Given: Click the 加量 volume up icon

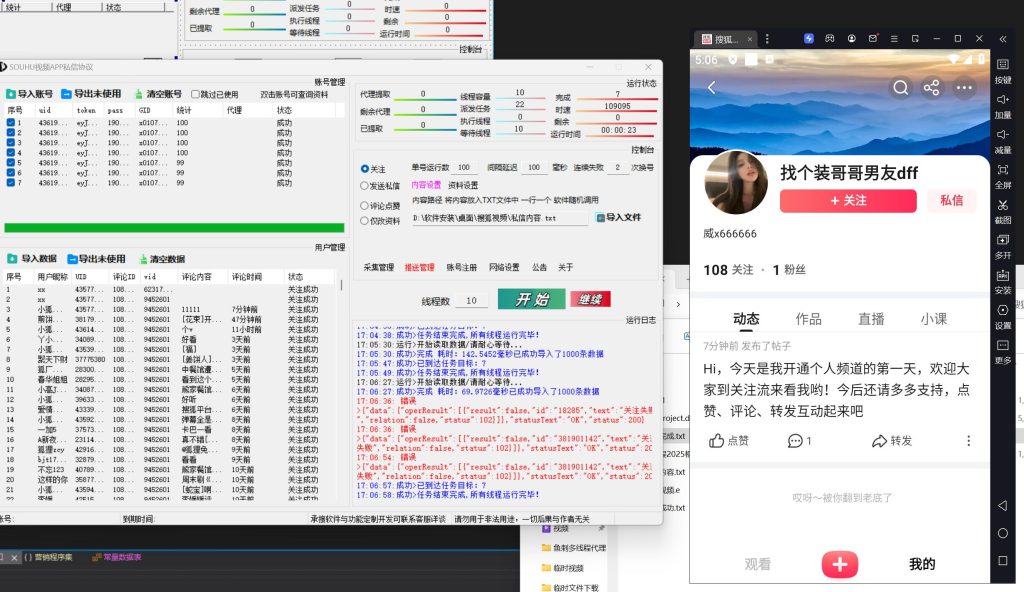Looking at the screenshot, I should [x=1003, y=100].
